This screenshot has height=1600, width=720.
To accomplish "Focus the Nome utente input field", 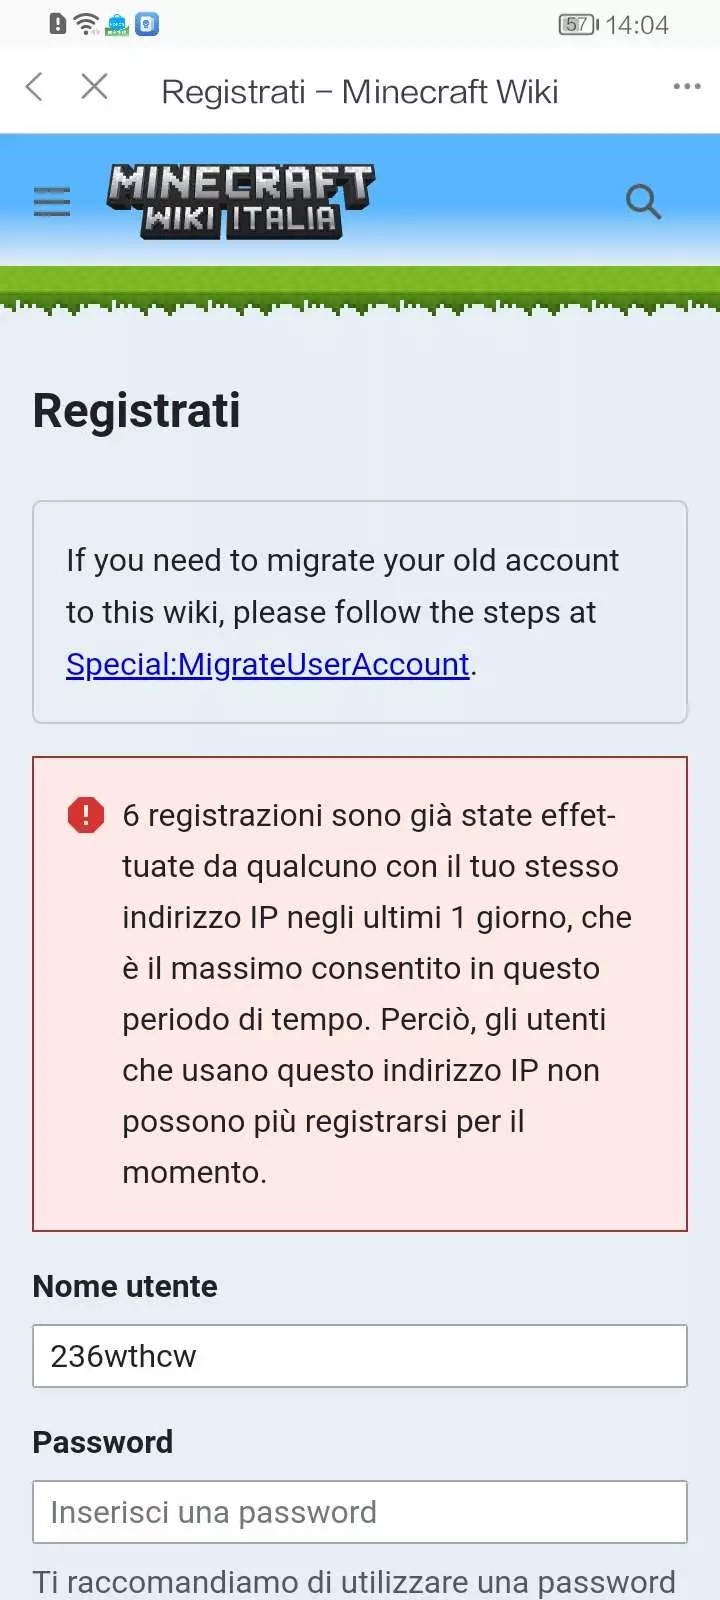I will (x=360, y=1356).
